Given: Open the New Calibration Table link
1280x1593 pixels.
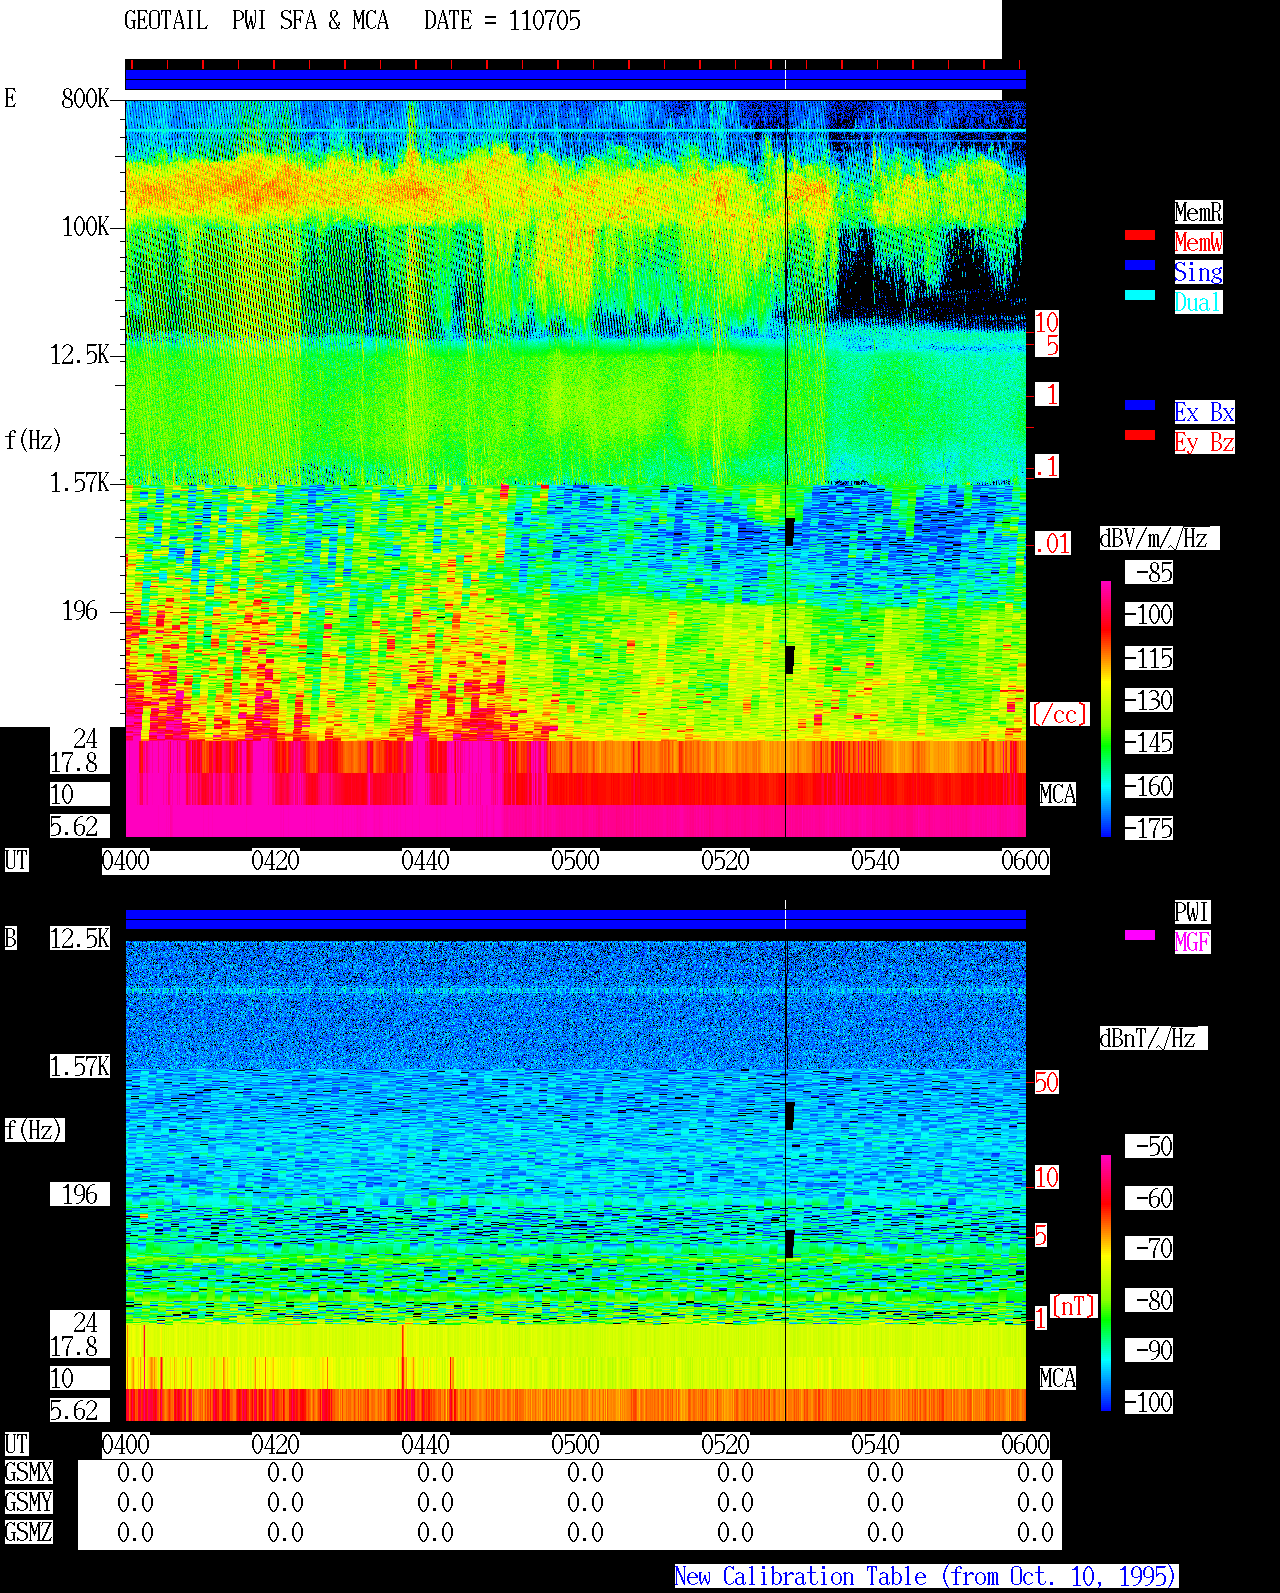Looking at the screenshot, I should pyautogui.click(x=926, y=1576).
